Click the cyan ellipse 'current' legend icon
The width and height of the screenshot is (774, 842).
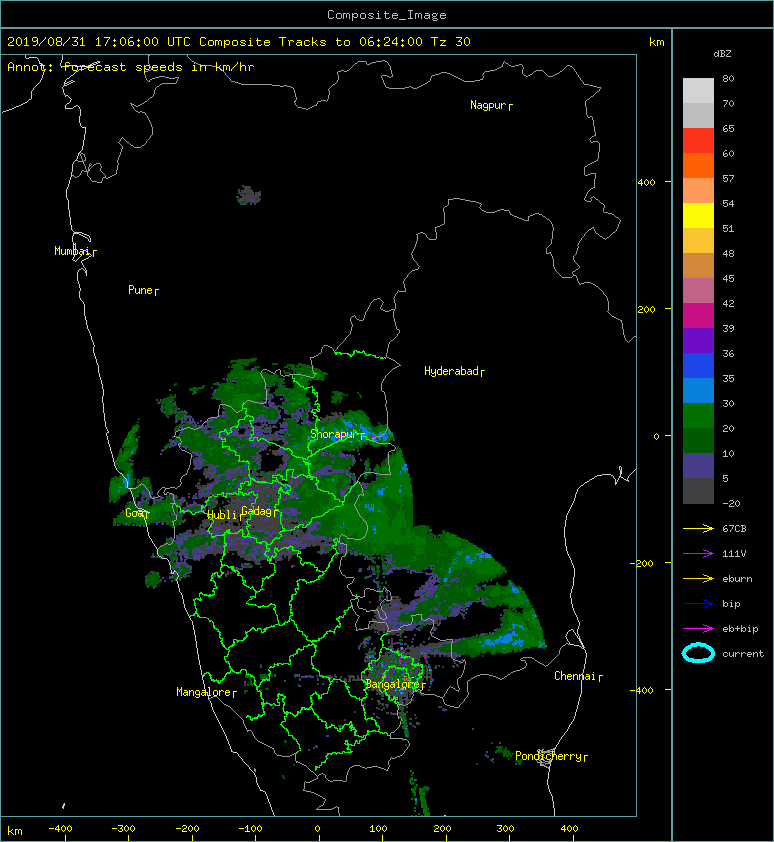tap(698, 653)
